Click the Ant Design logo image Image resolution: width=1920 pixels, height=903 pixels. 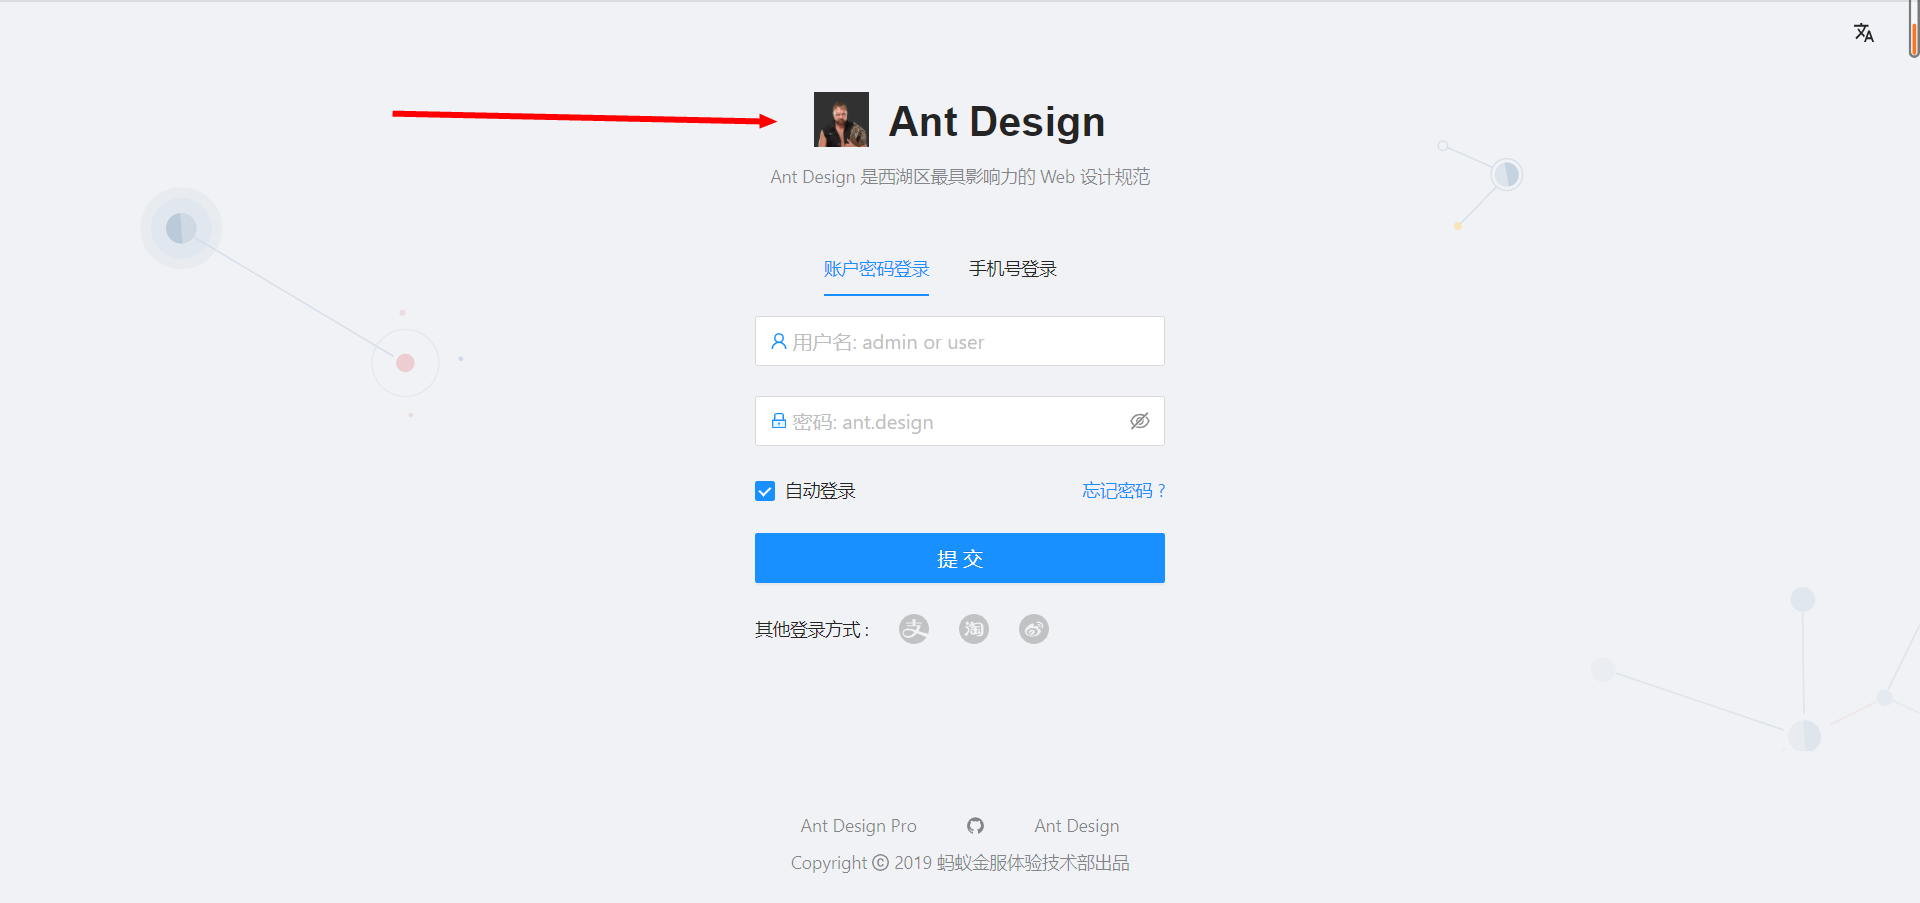coord(841,119)
